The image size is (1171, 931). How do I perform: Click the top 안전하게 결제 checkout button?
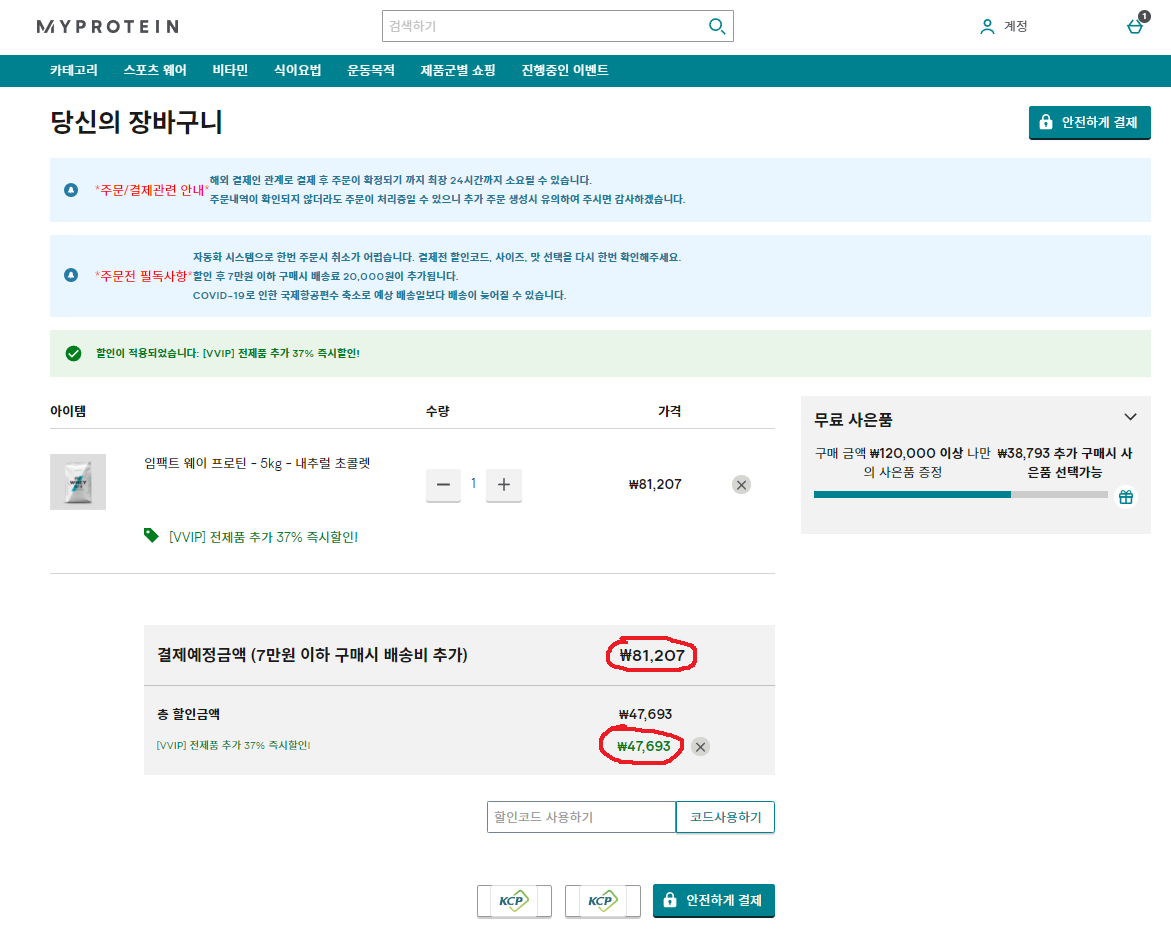click(x=1090, y=122)
